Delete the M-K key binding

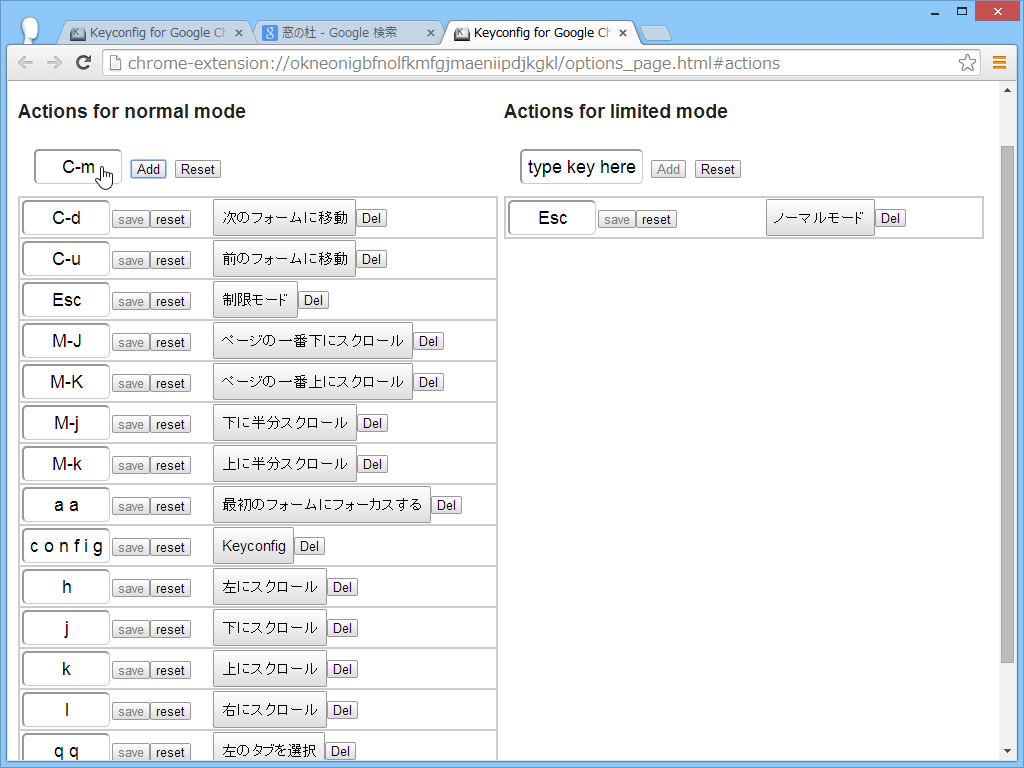[428, 383]
